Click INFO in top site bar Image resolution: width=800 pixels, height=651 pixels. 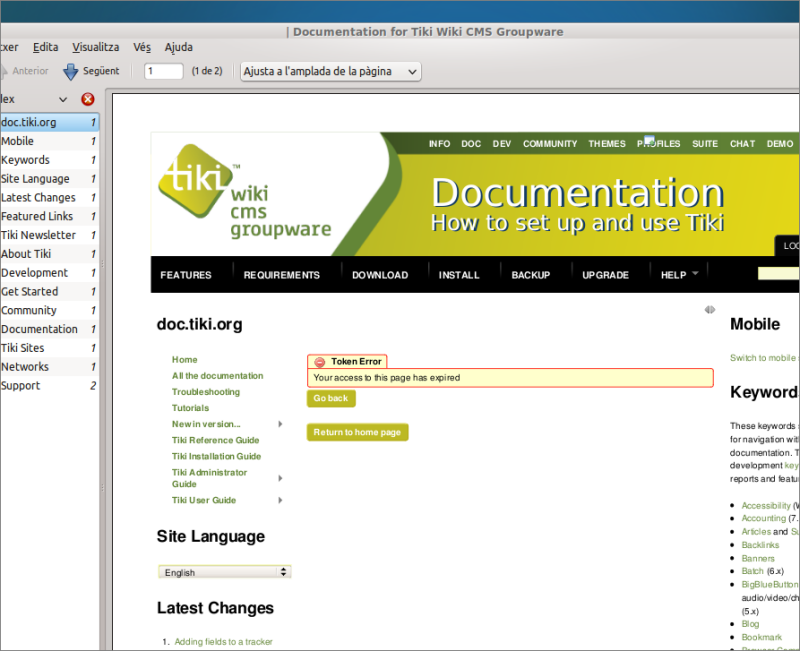[x=439, y=144]
